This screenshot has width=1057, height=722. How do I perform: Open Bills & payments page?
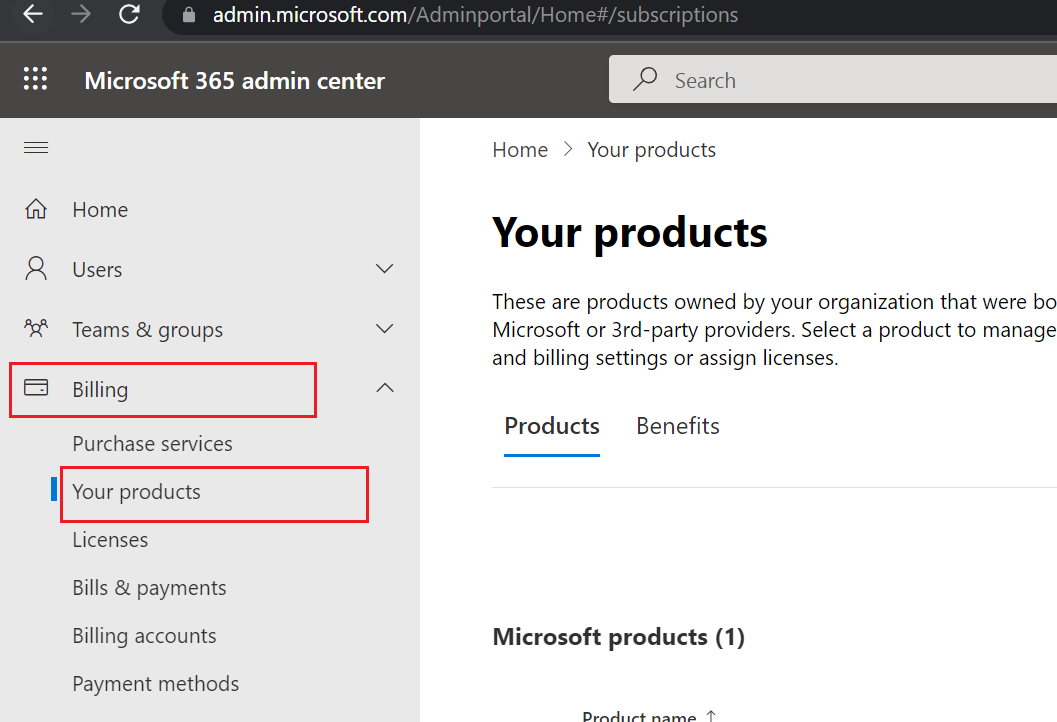point(149,588)
